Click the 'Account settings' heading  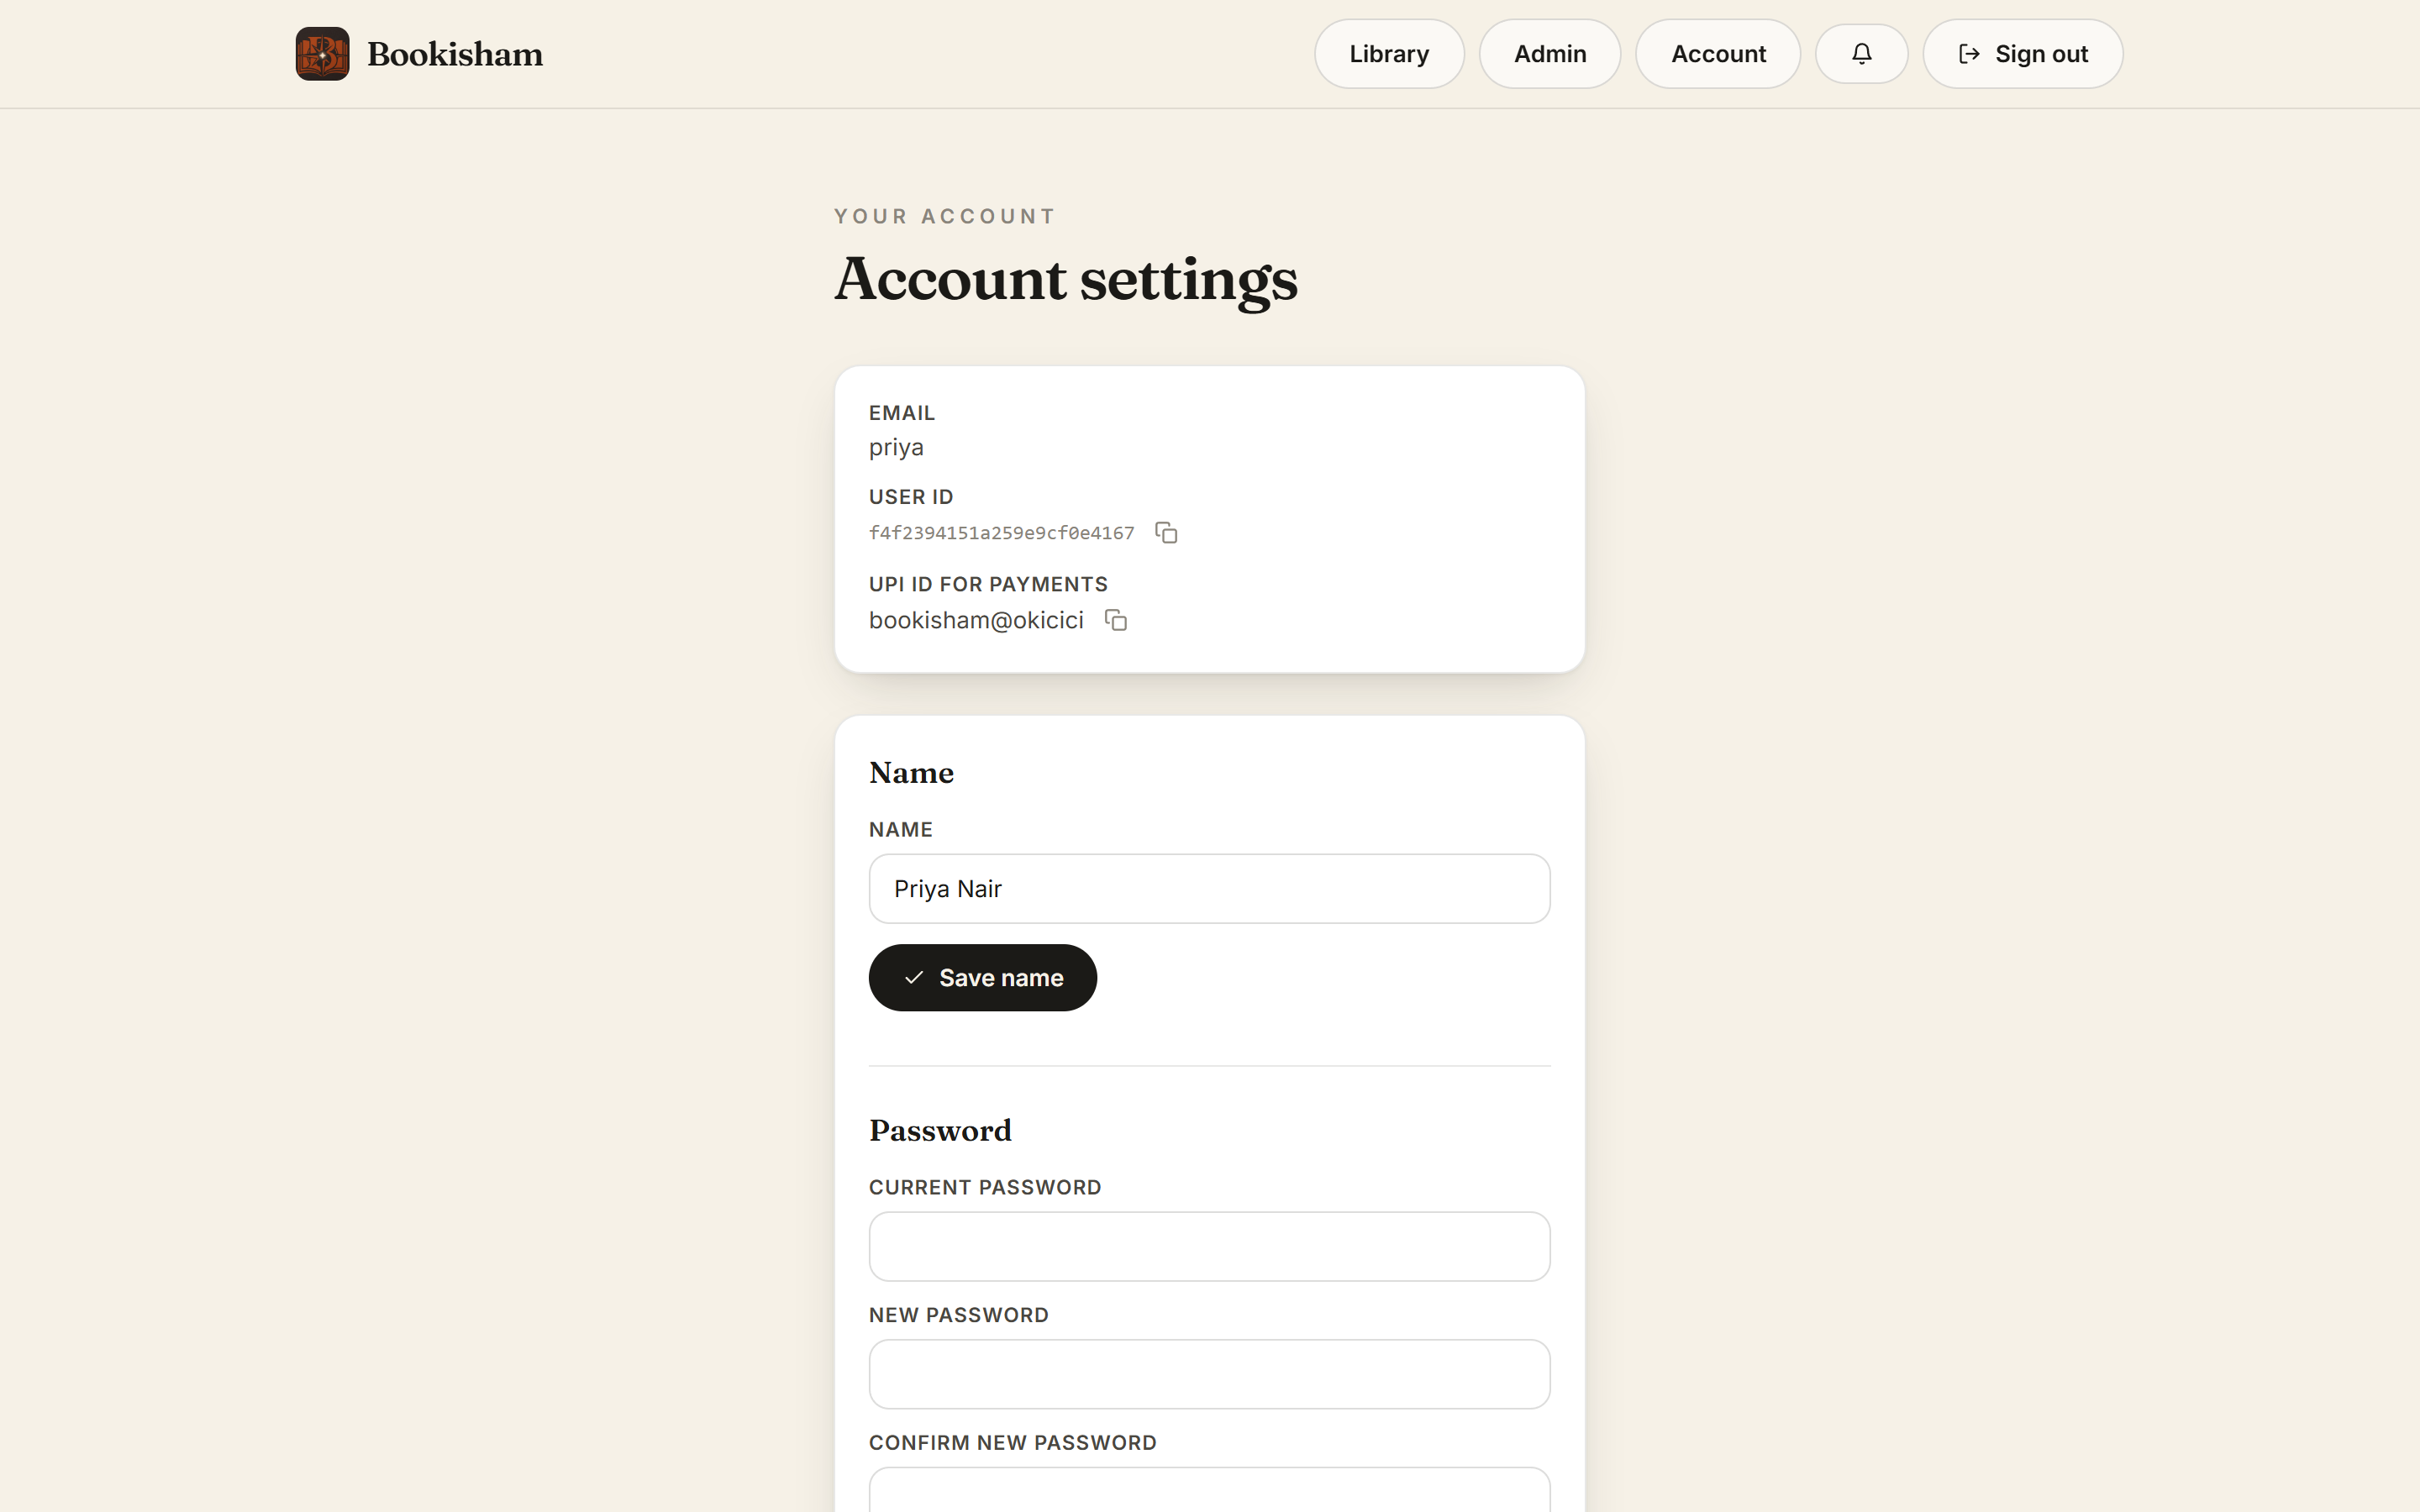(x=1066, y=279)
